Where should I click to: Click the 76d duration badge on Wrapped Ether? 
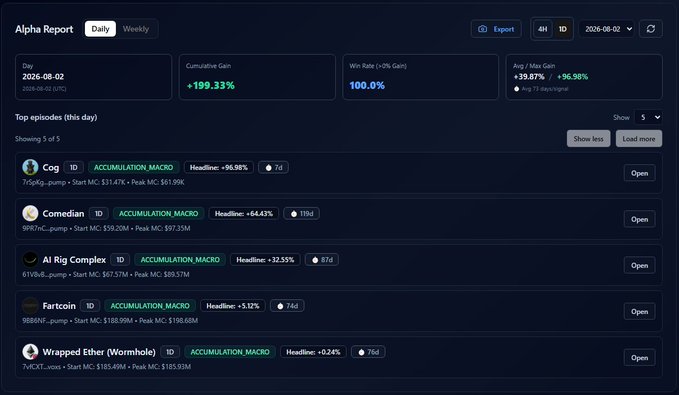click(368, 352)
